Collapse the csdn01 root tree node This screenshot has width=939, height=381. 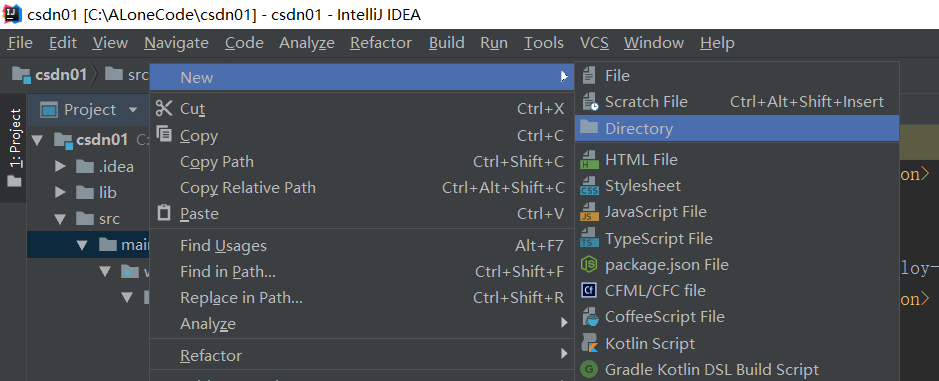click(x=38, y=140)
